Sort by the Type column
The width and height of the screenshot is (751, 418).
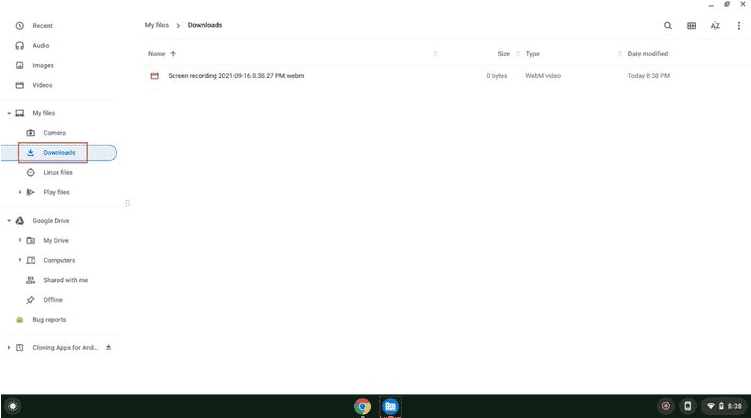tap(533, 54)
